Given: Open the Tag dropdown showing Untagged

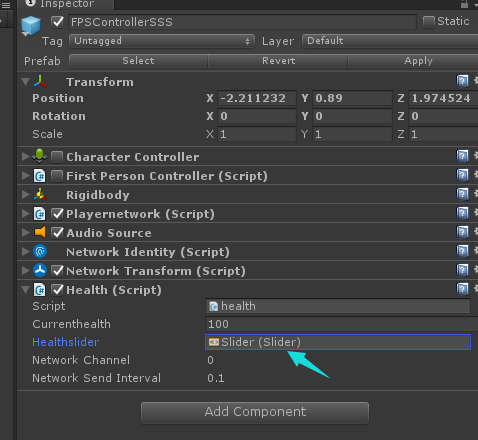Looking at the screenshot, I should 162,41.
